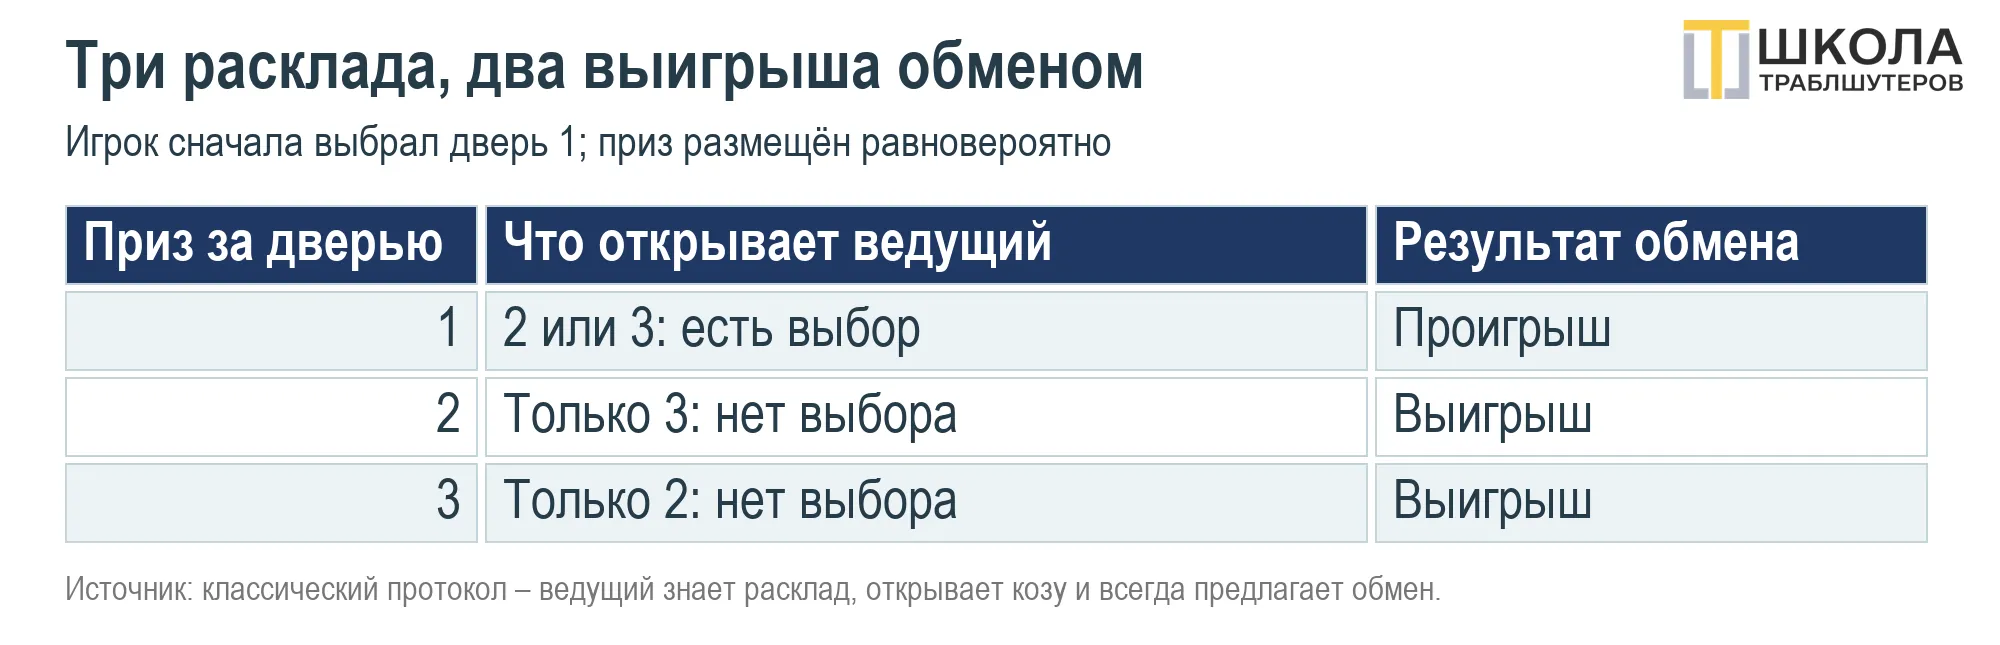Click the Школа траблшутеров logo icon
This screenshot has height=645, width=2000.
click(1716, 59)
